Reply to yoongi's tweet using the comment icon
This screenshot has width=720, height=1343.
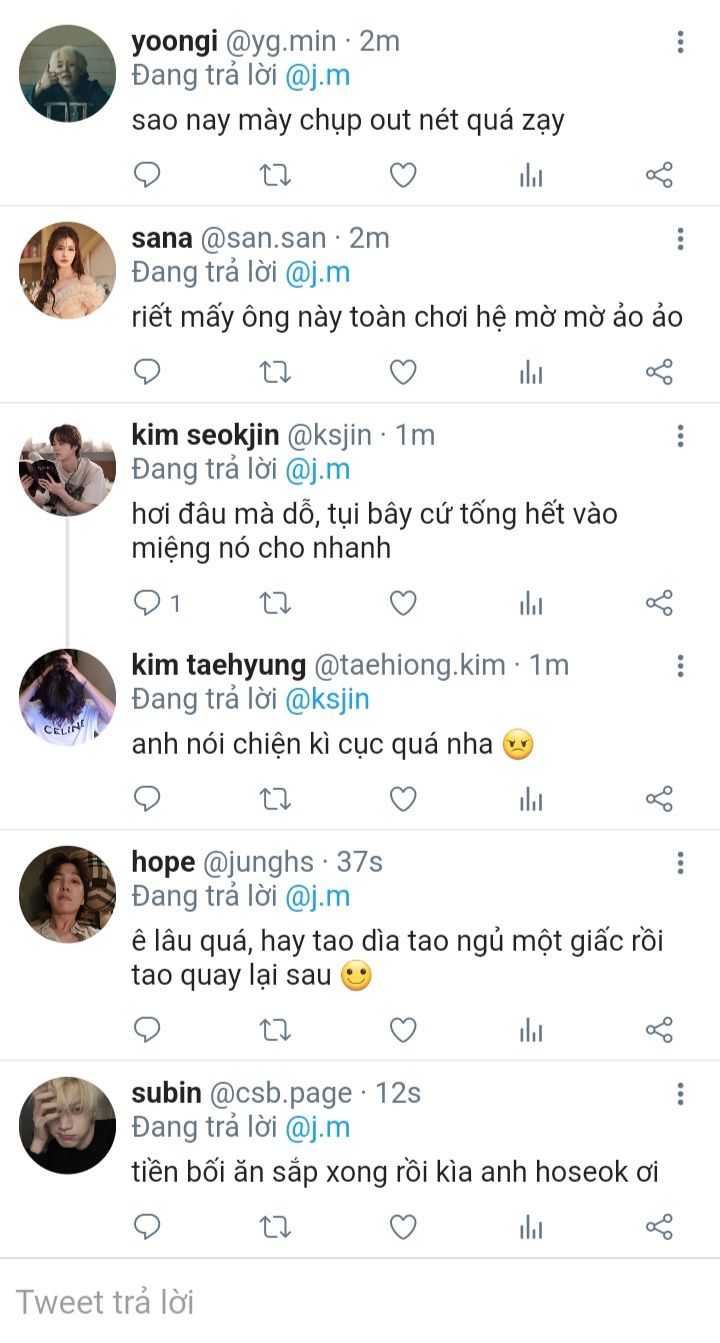point(148,176)
